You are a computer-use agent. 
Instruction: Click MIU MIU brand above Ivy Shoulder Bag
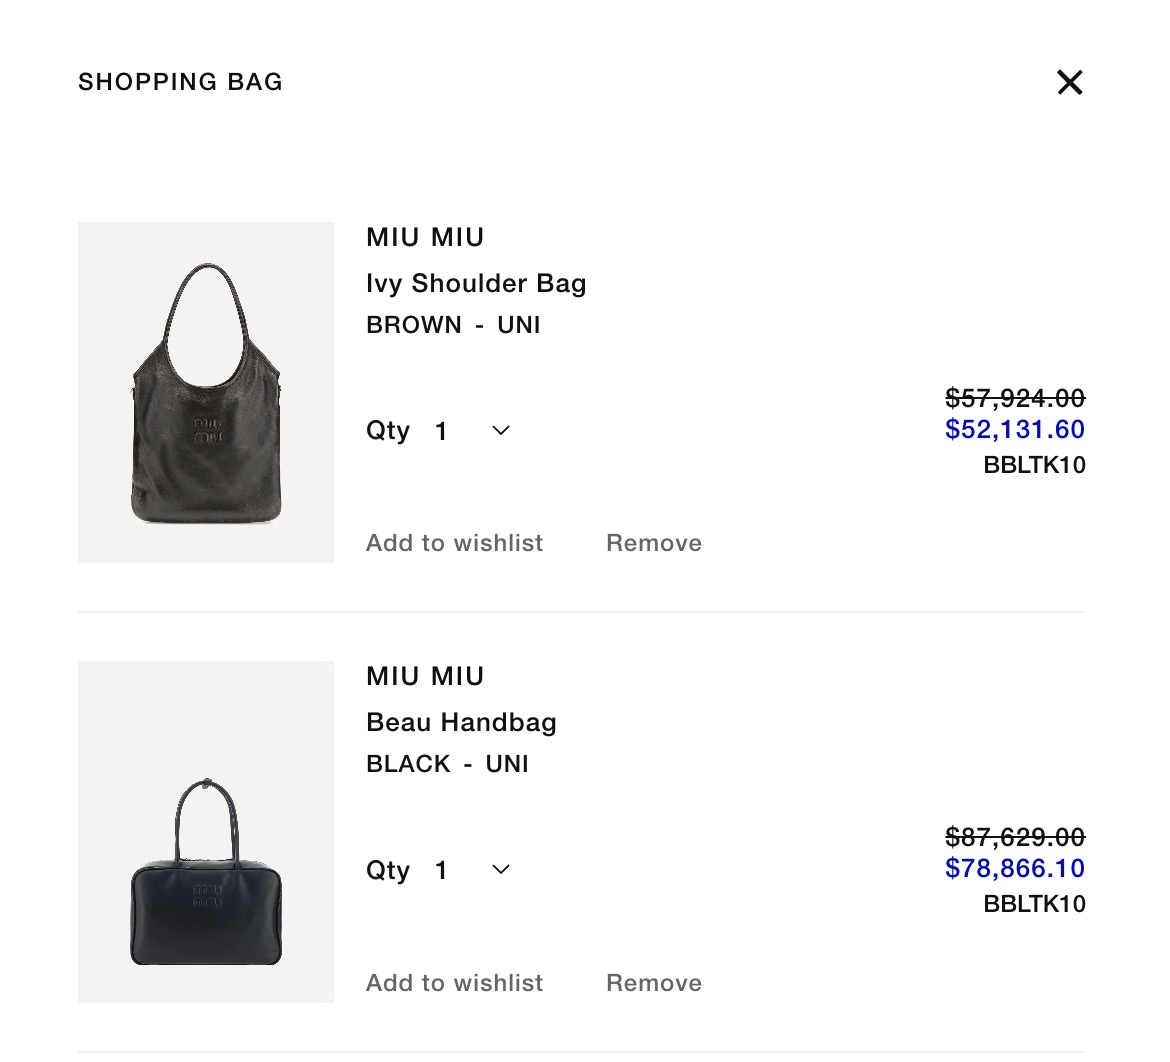(425, 237)
